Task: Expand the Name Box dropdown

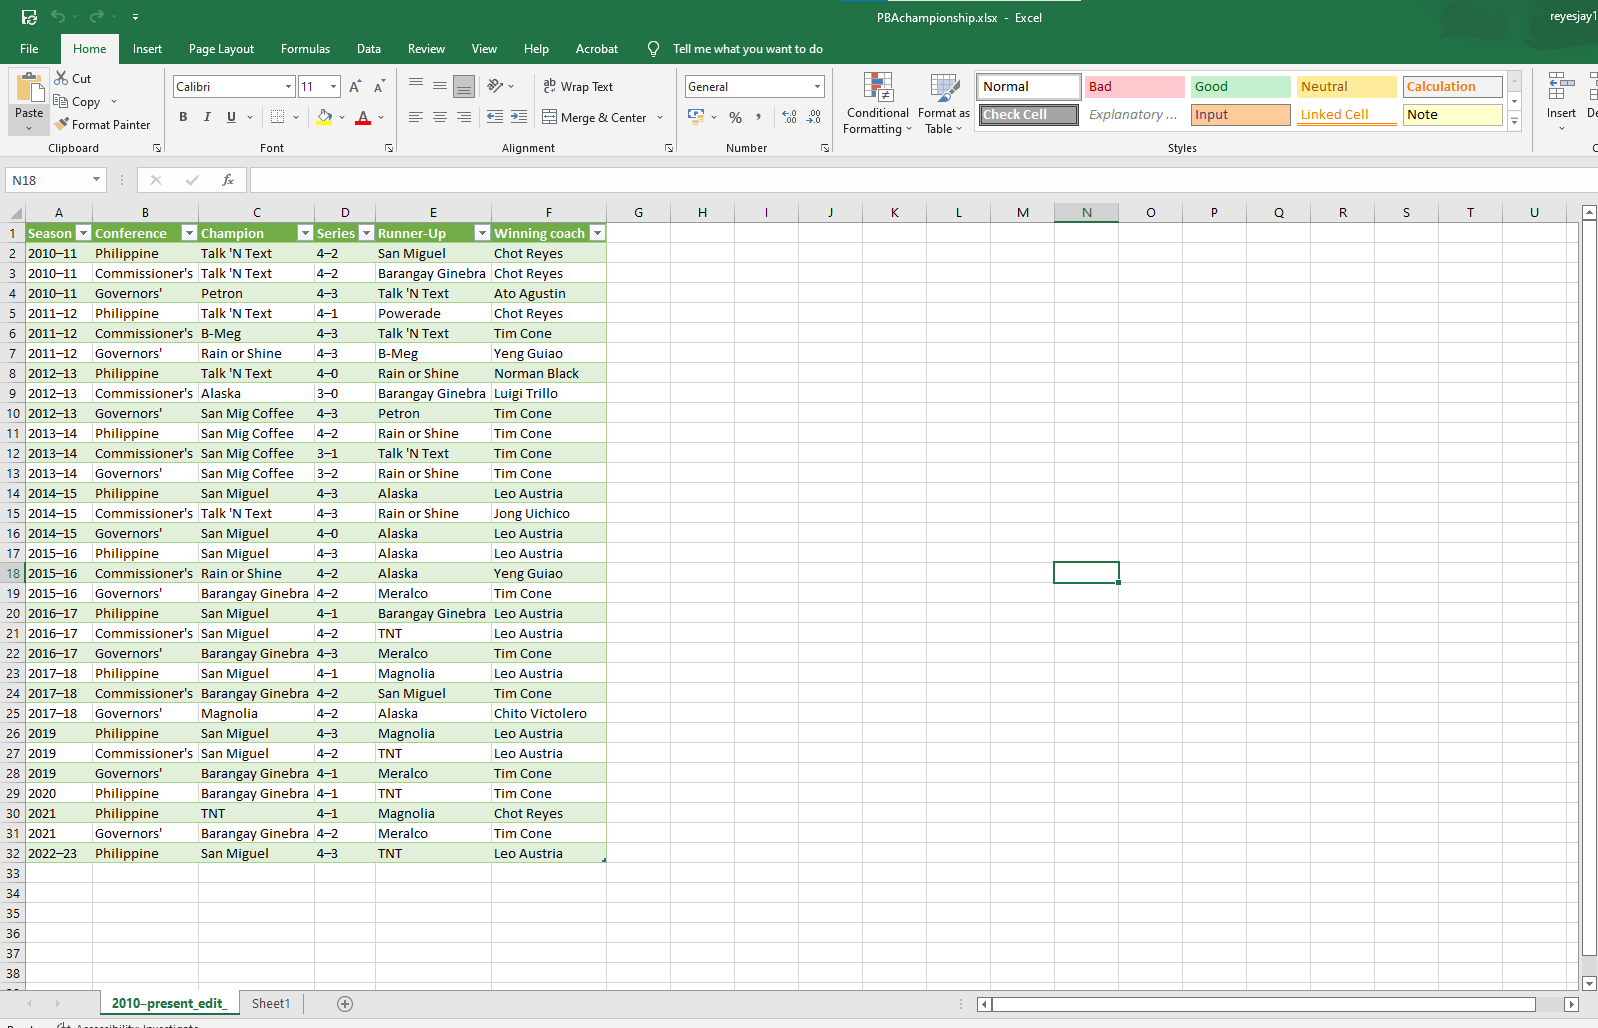Action: point(96,180)
